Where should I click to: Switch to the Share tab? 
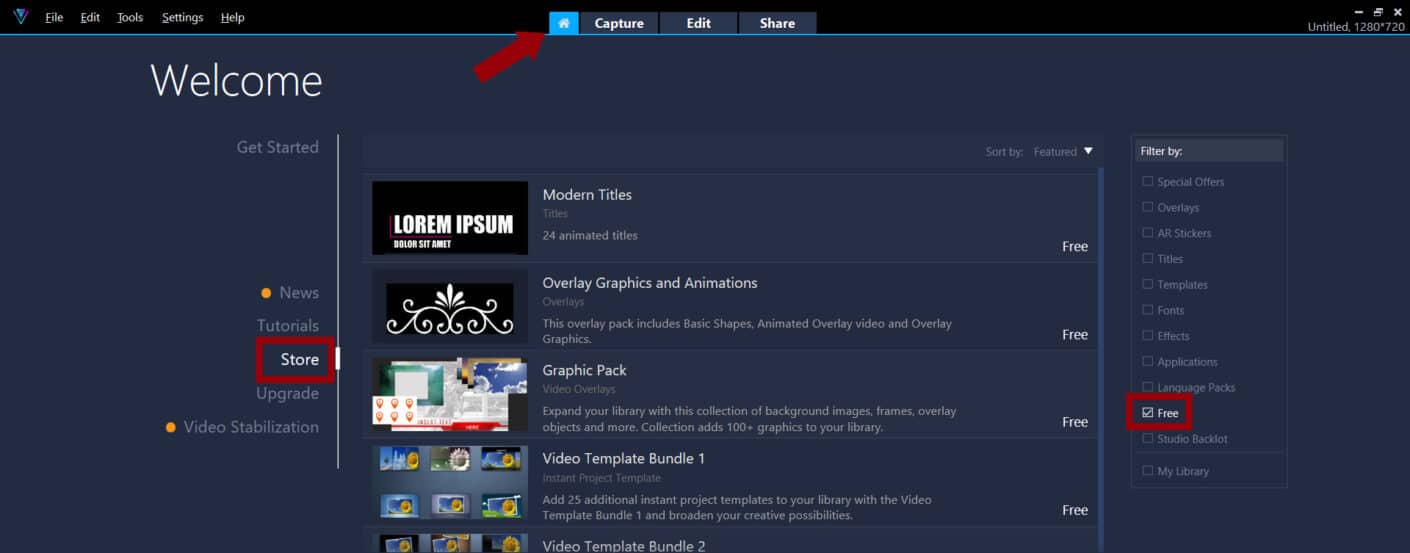777,23
